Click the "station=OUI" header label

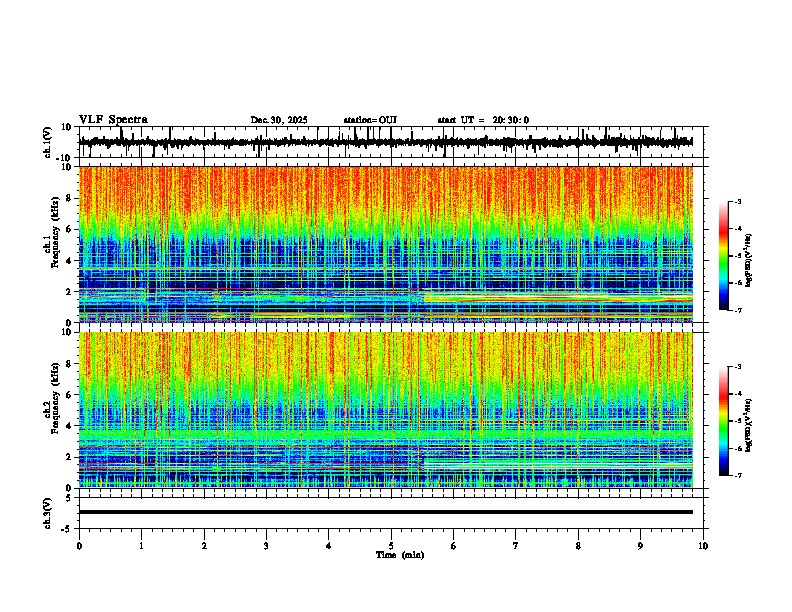[370, 120]
